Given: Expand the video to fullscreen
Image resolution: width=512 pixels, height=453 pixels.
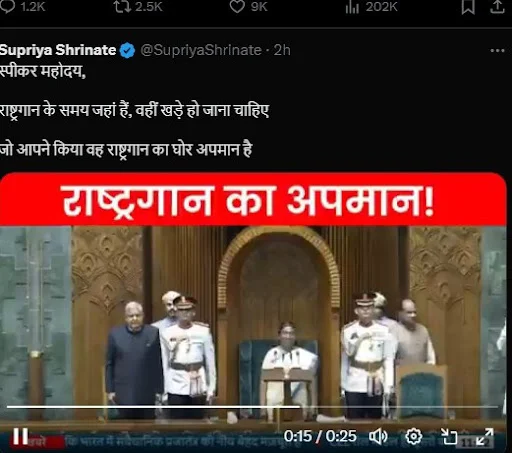Looking at the screenshot, I should click(x=485, y=436).
